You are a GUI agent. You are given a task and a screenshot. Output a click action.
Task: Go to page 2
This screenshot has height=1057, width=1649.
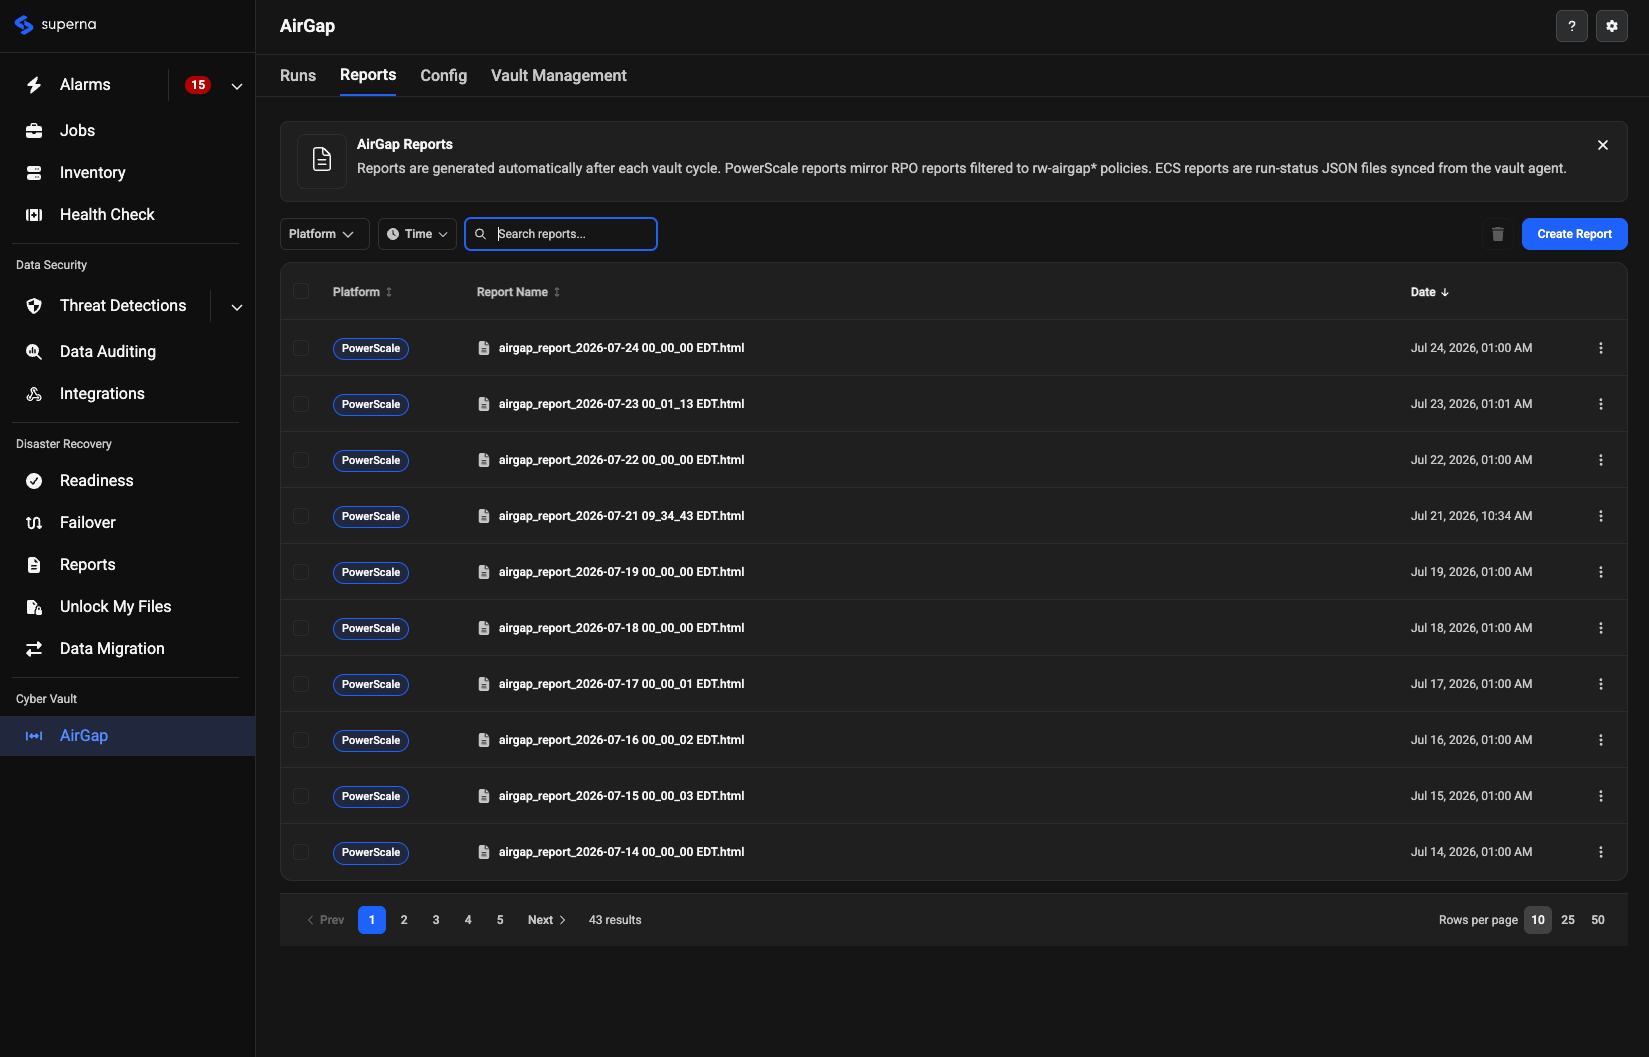[x=404, y=920]
